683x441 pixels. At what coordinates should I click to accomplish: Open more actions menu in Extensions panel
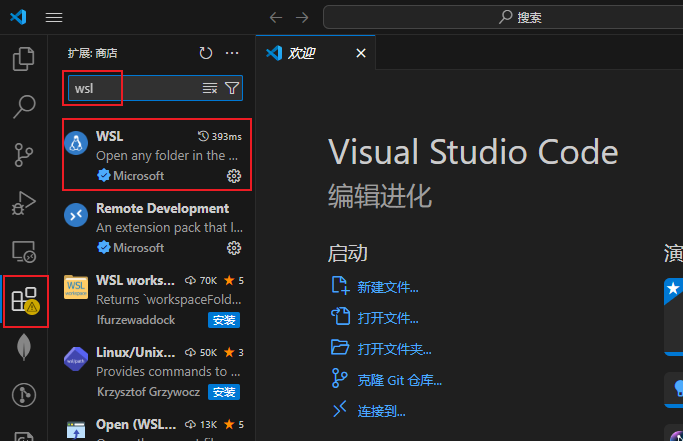pyautogui.click(x=232, y=53)
